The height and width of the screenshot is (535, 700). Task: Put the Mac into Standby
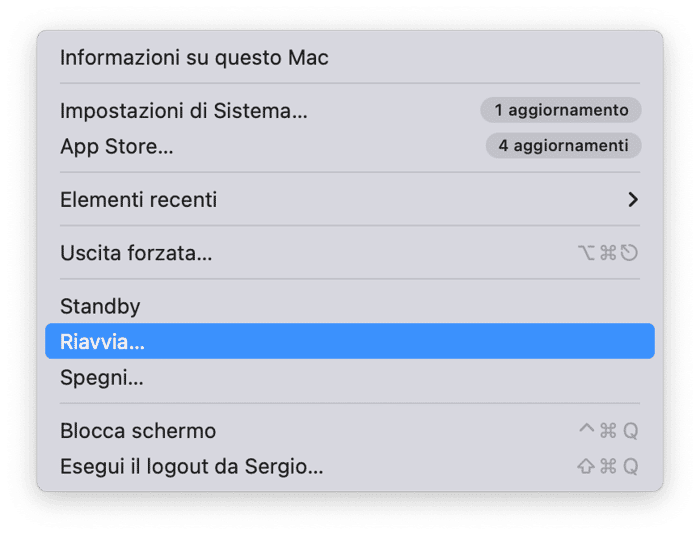click(100, 306)
